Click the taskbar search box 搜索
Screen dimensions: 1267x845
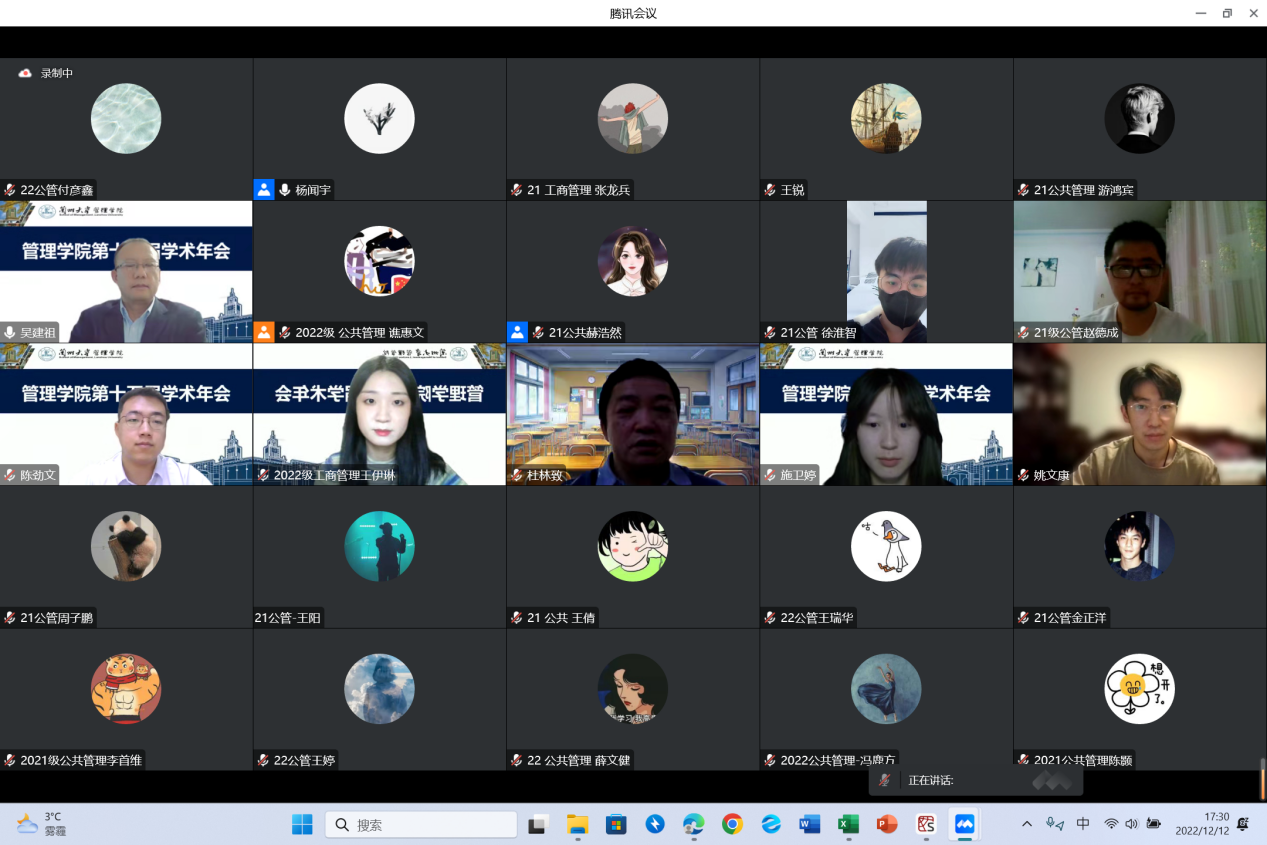421,824
